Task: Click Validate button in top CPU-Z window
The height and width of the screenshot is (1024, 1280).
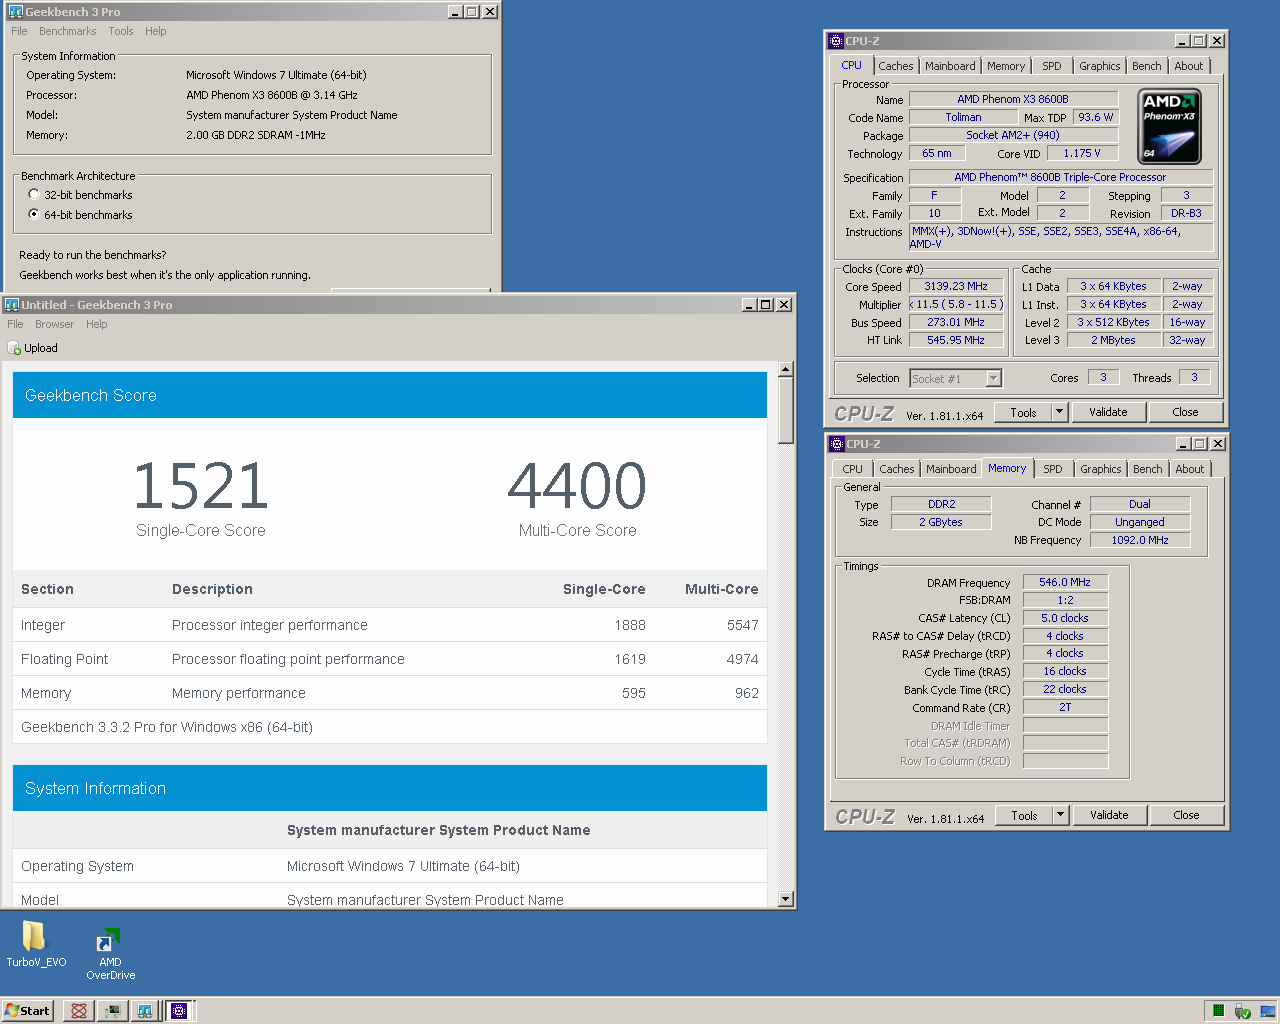Action: (x=1108, y=412)
